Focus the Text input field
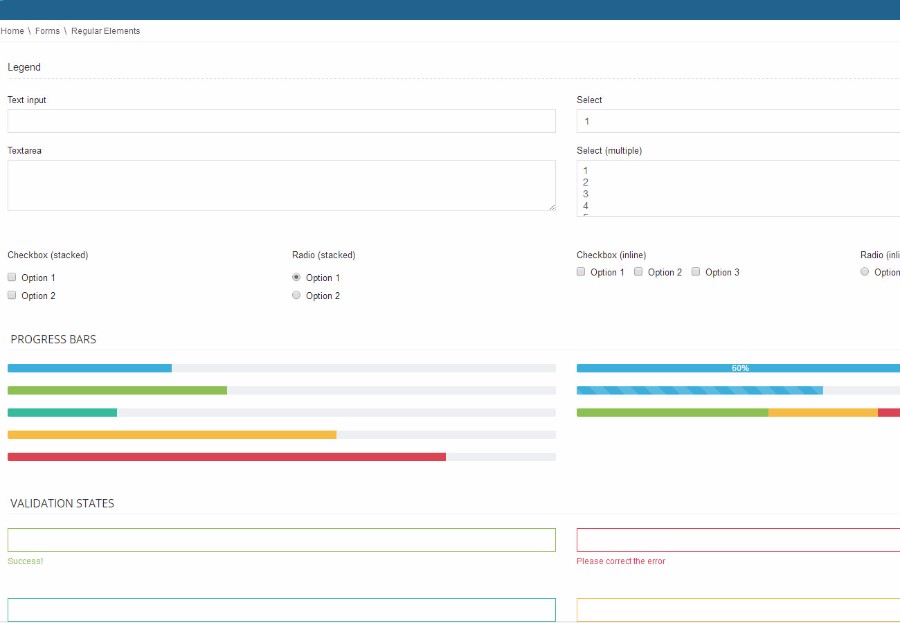The height and width of the screenshot is (623, 900). click(x=281, y=121)
